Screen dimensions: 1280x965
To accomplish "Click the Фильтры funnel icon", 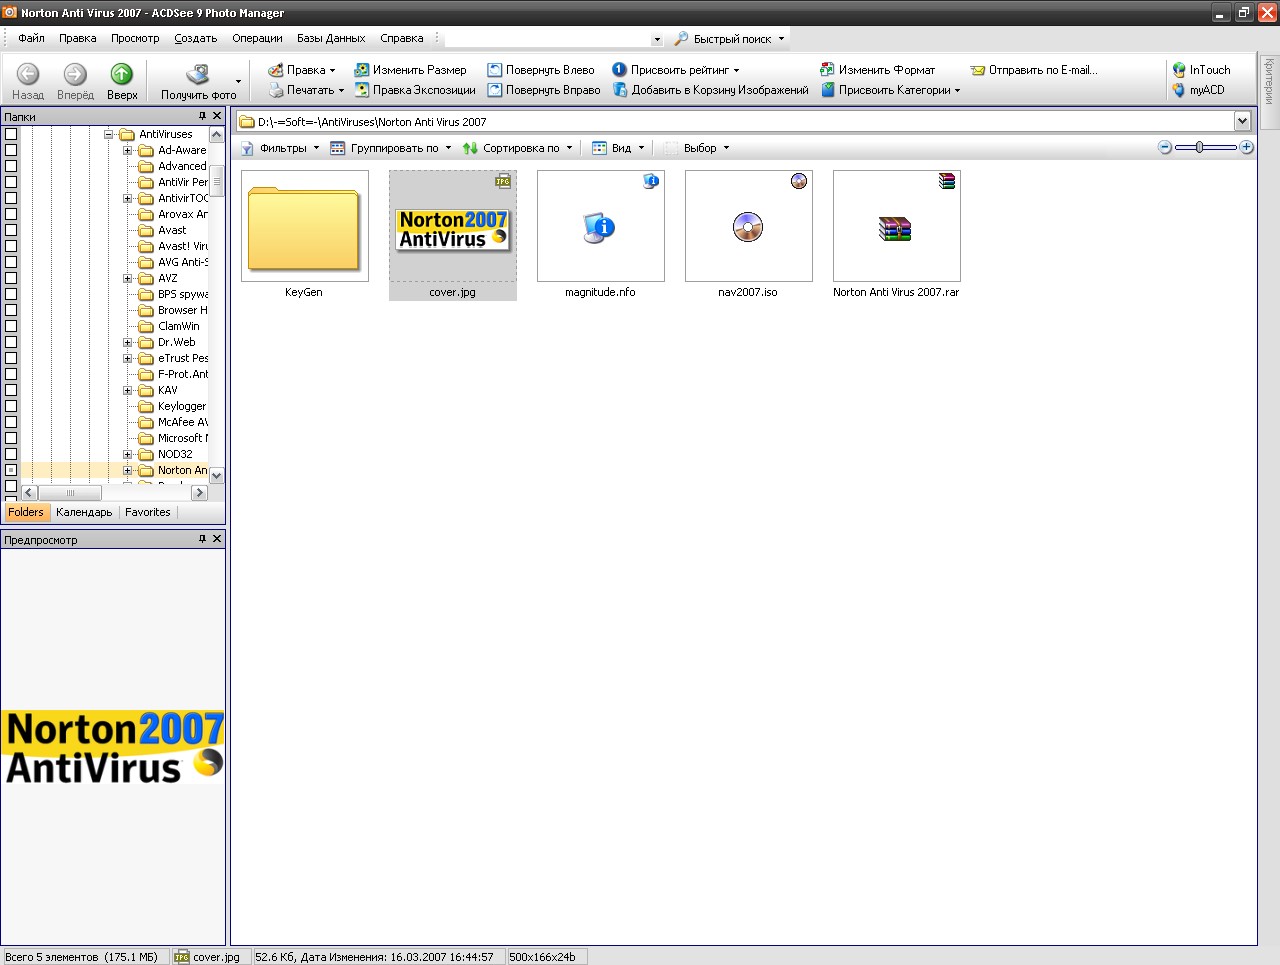I will [x=247, y=148].
